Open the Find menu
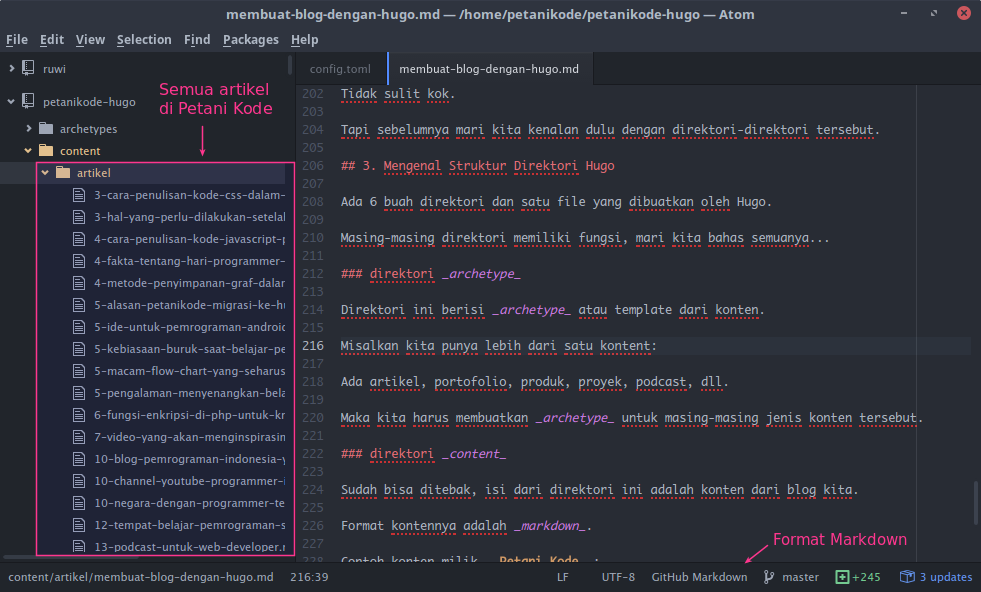Viewport: 981px width, 592px height. [x=197, y=40]
